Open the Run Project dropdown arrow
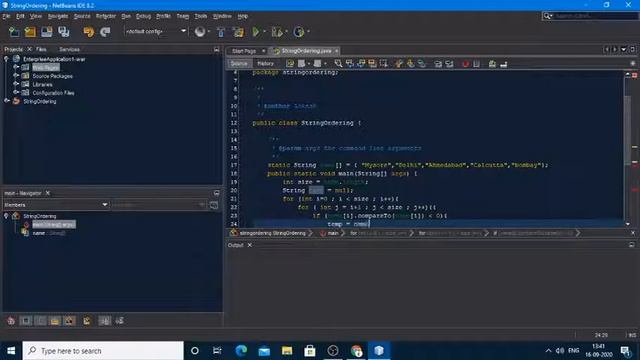Image resolution: width=640 pixels, height=360 pixels. coord(264,32)
